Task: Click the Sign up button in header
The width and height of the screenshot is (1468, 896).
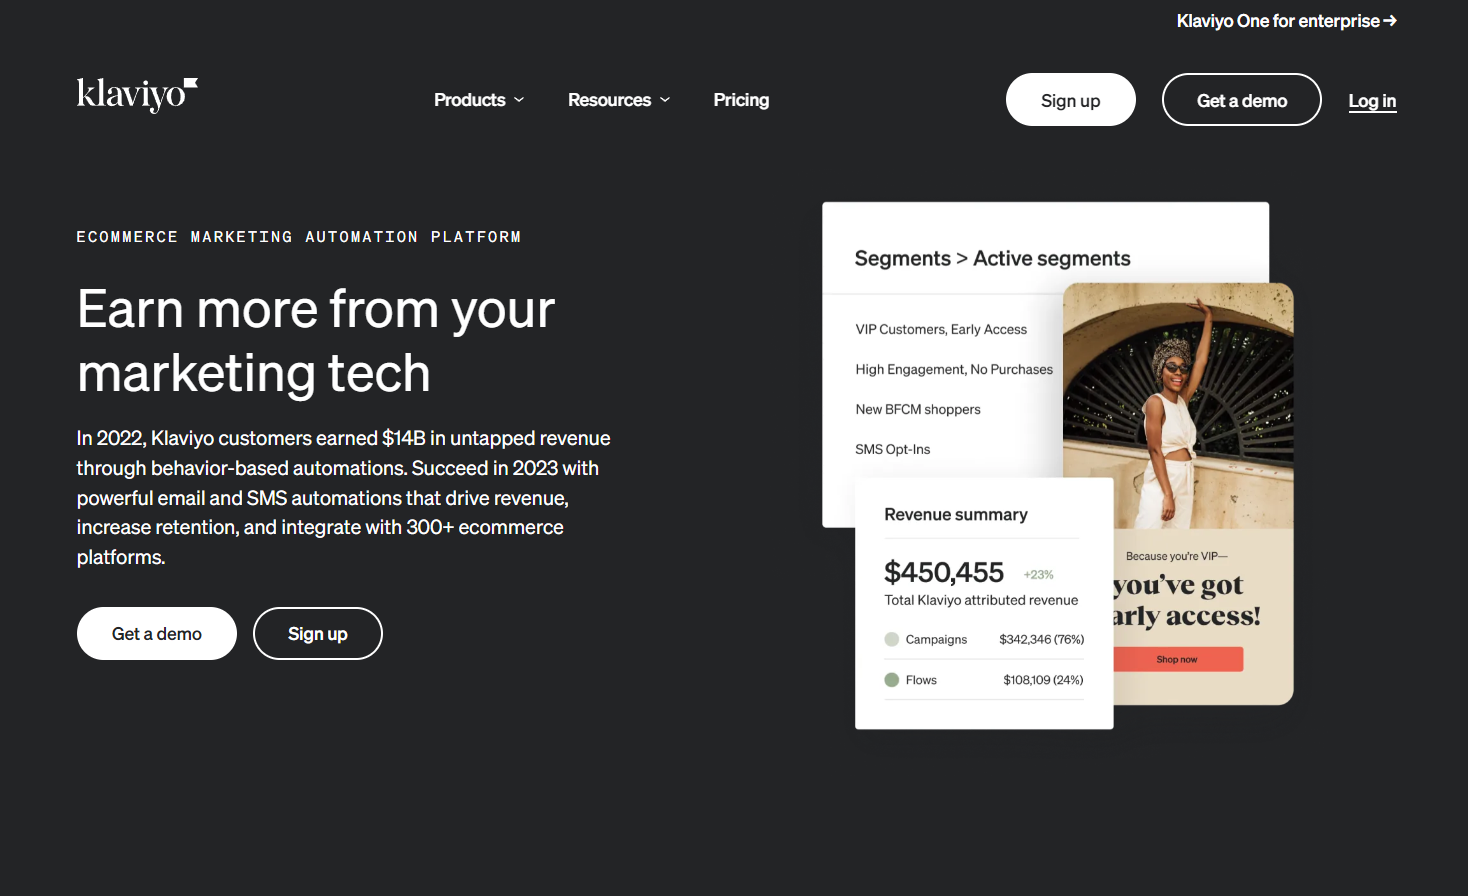Action: [1070, 100]
